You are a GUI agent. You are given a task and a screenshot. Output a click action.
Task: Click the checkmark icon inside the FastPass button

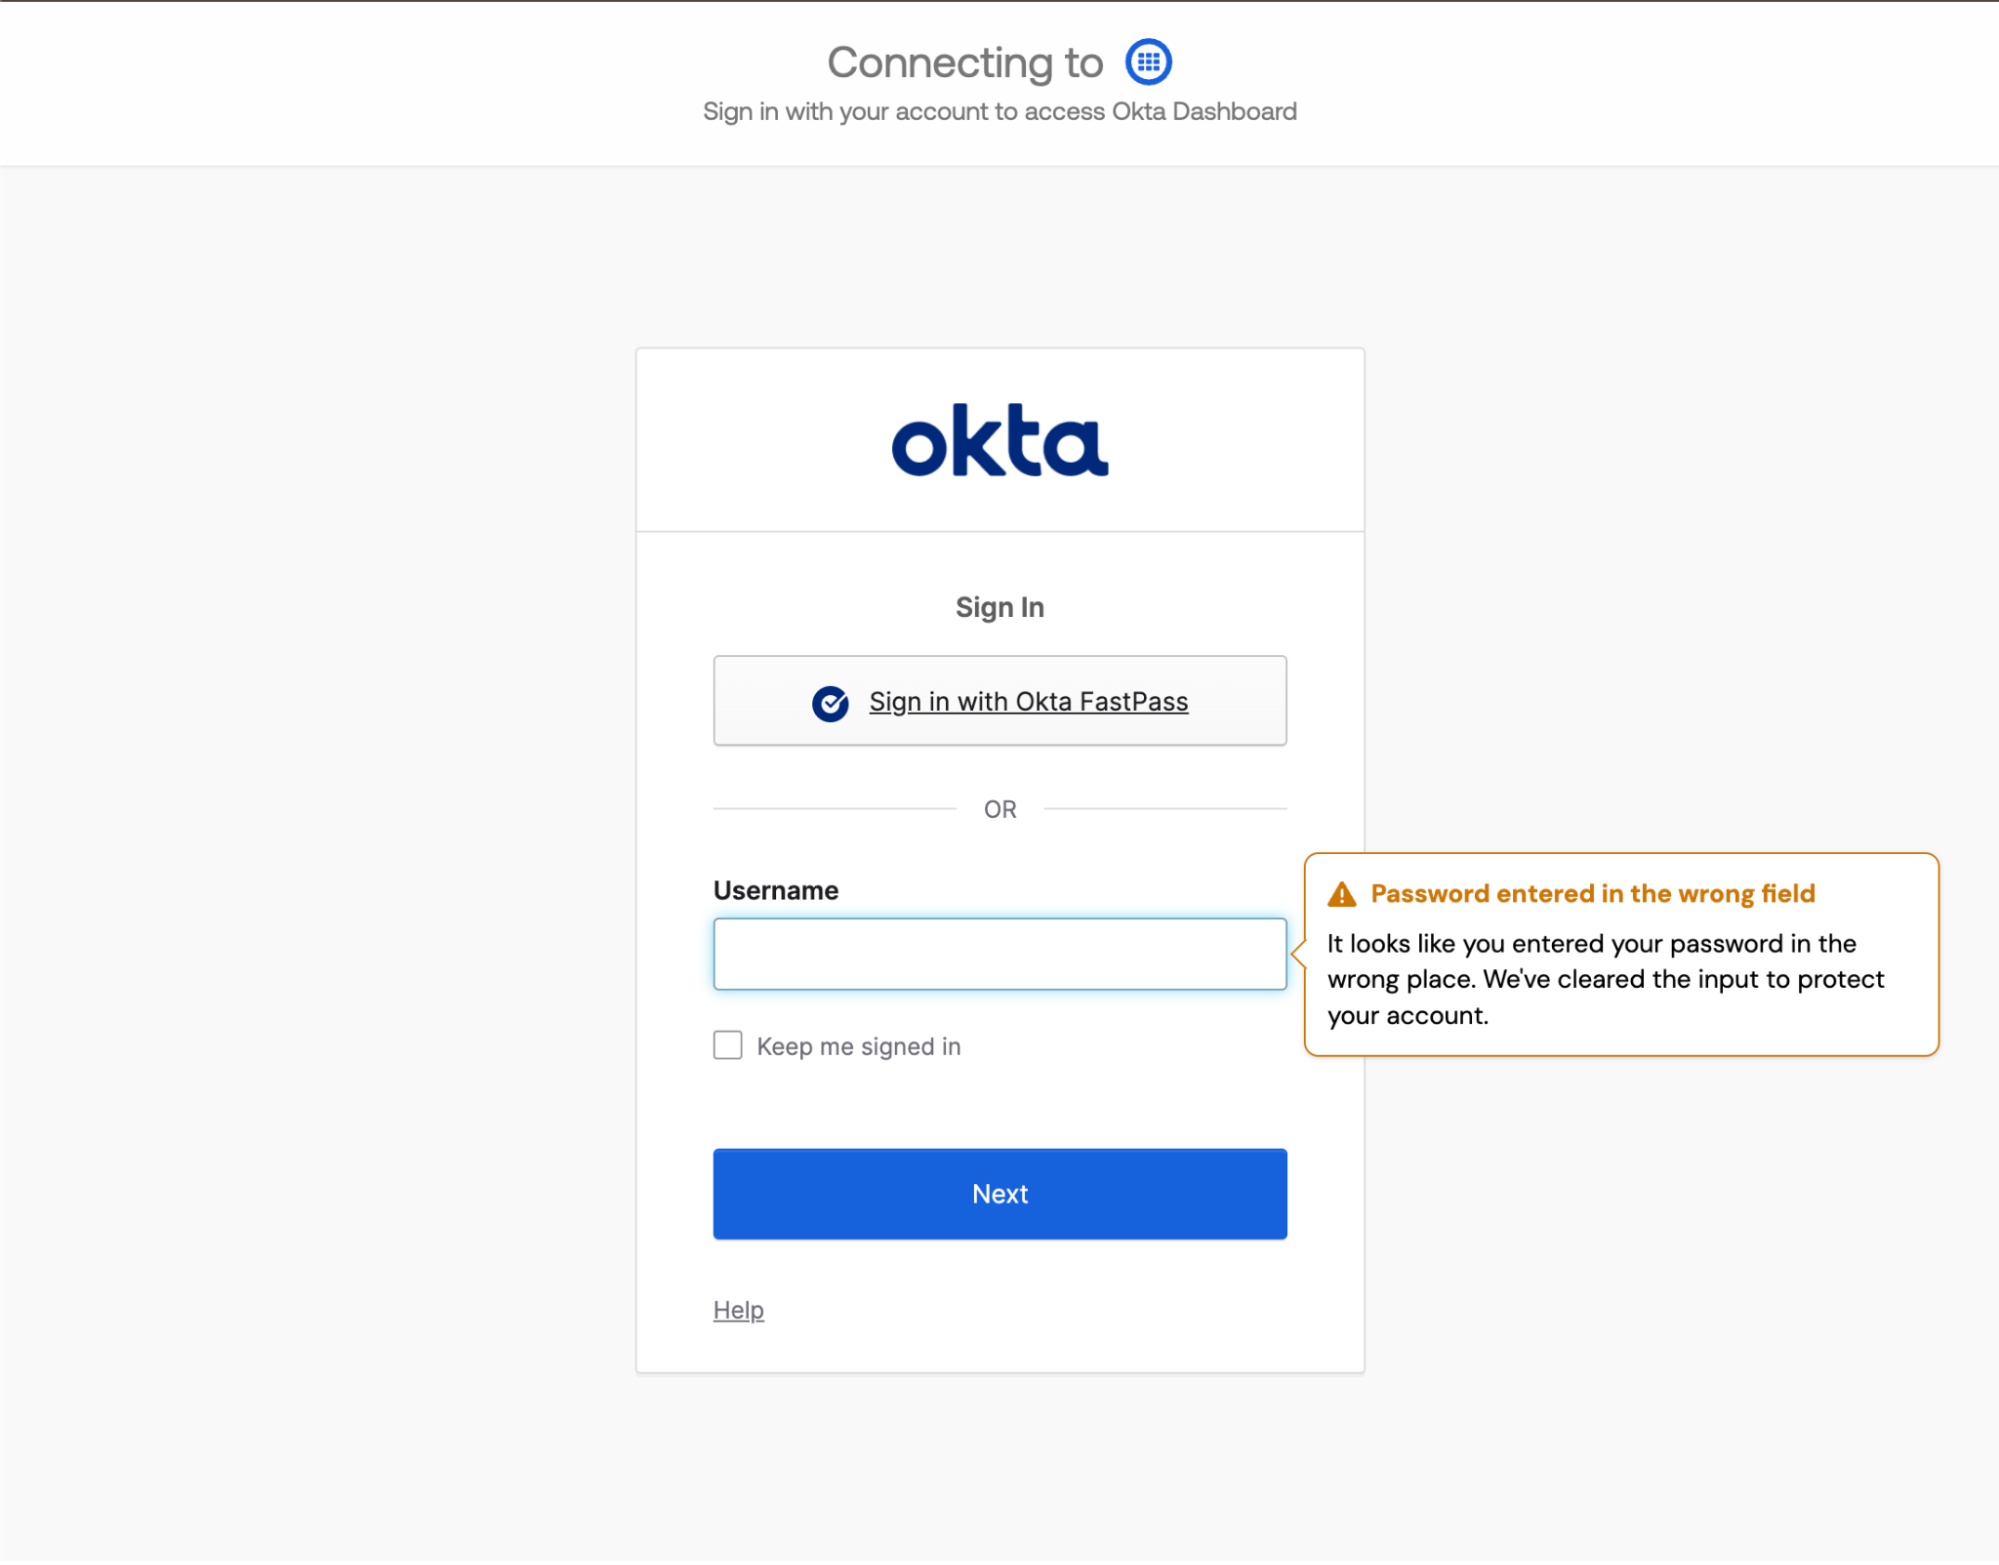[830, 701]
